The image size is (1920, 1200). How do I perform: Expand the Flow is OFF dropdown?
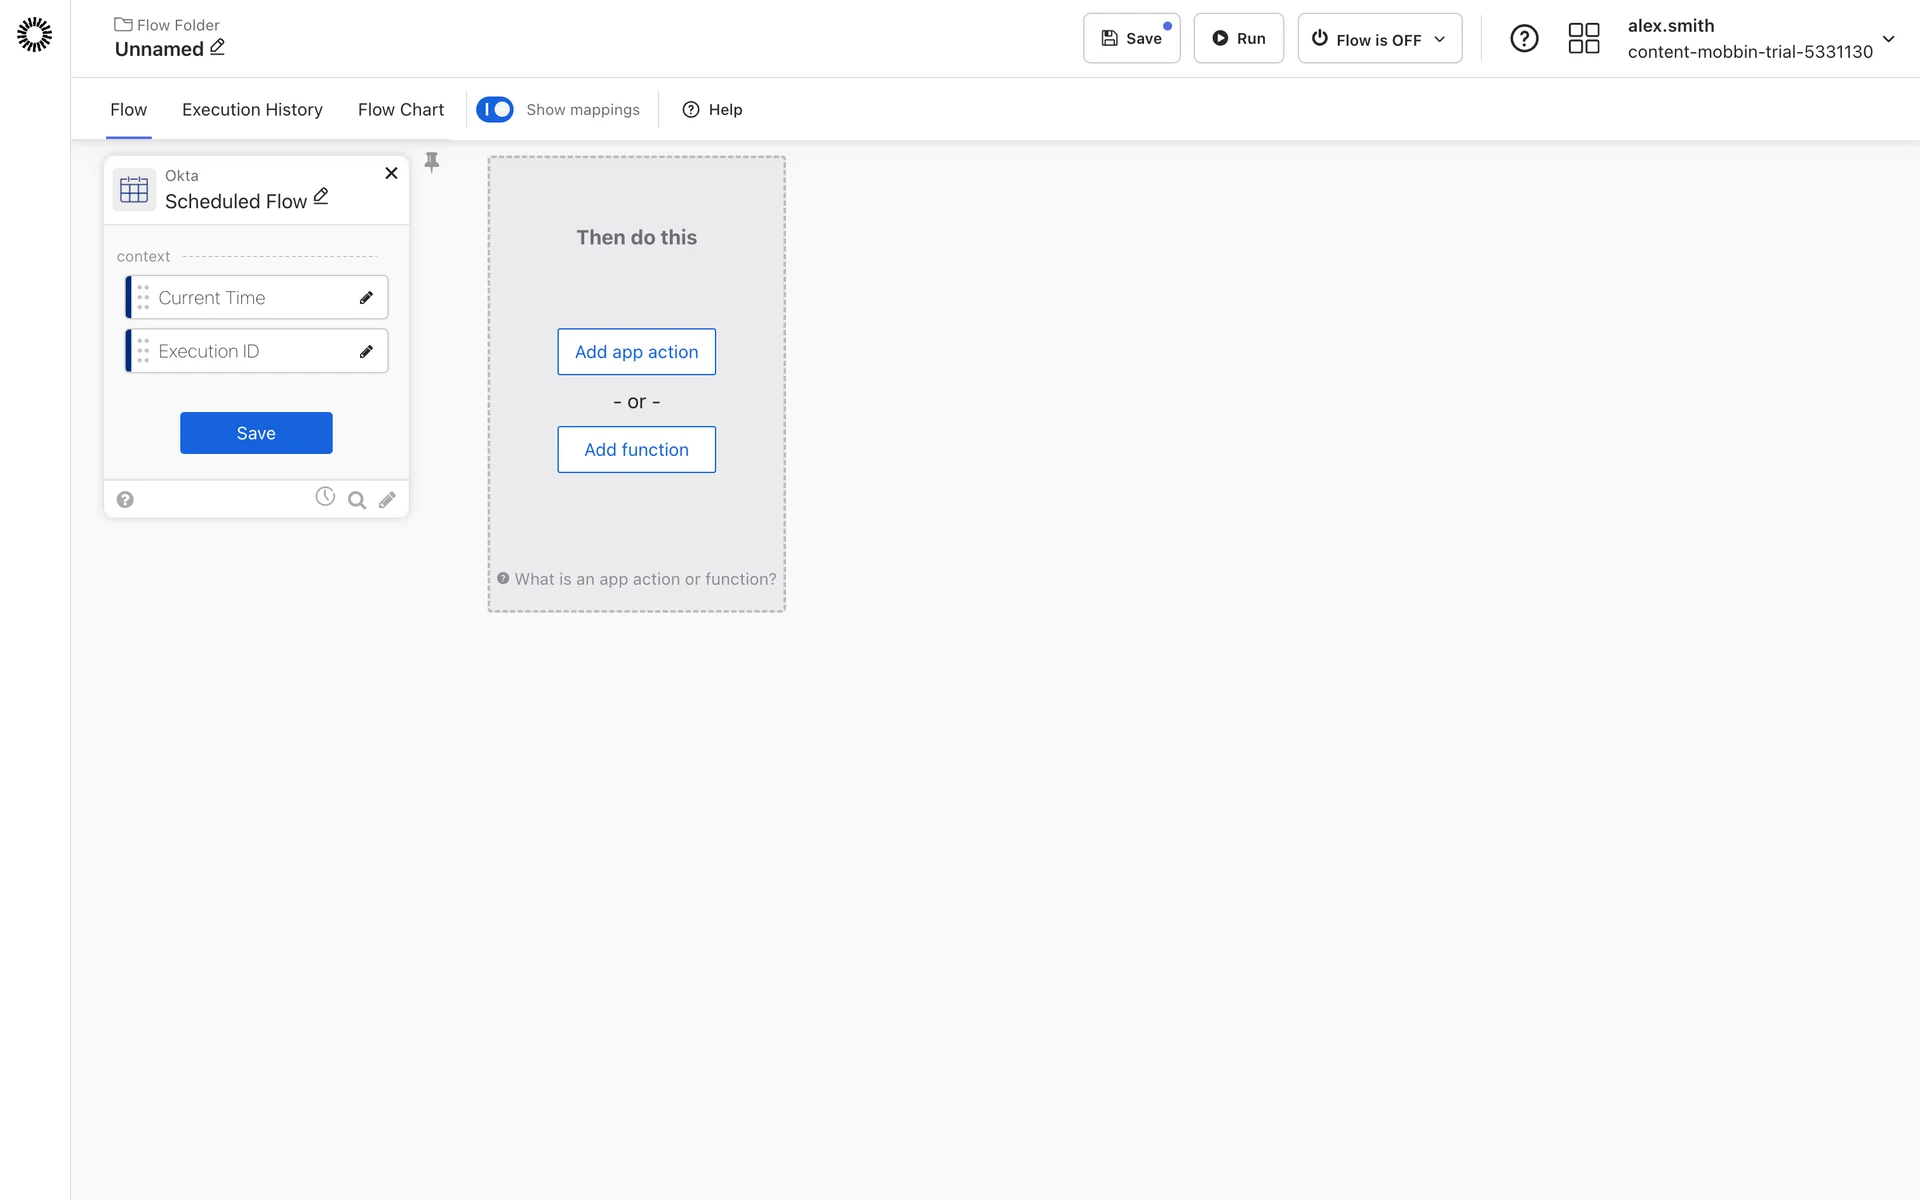pos(1379,39)
